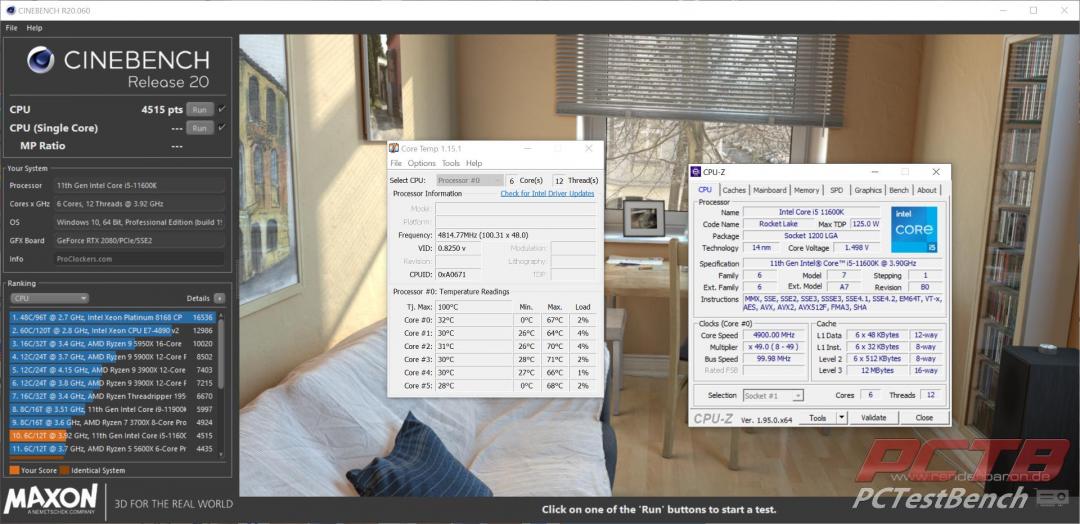Select ranking entry Xeon Platinum 8168

(113, 317)
